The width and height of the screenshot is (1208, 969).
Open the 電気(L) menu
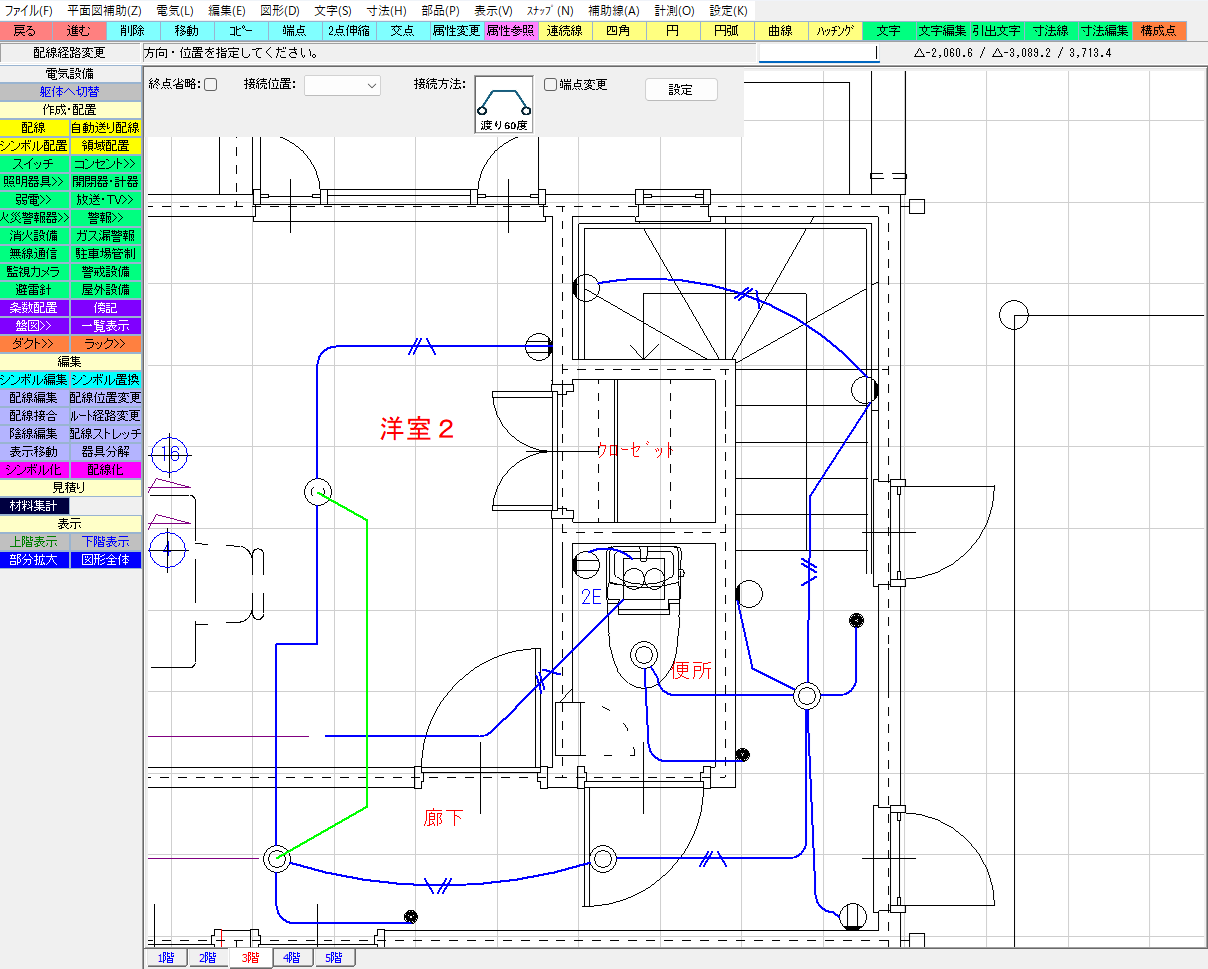click(x=175, y=10)
